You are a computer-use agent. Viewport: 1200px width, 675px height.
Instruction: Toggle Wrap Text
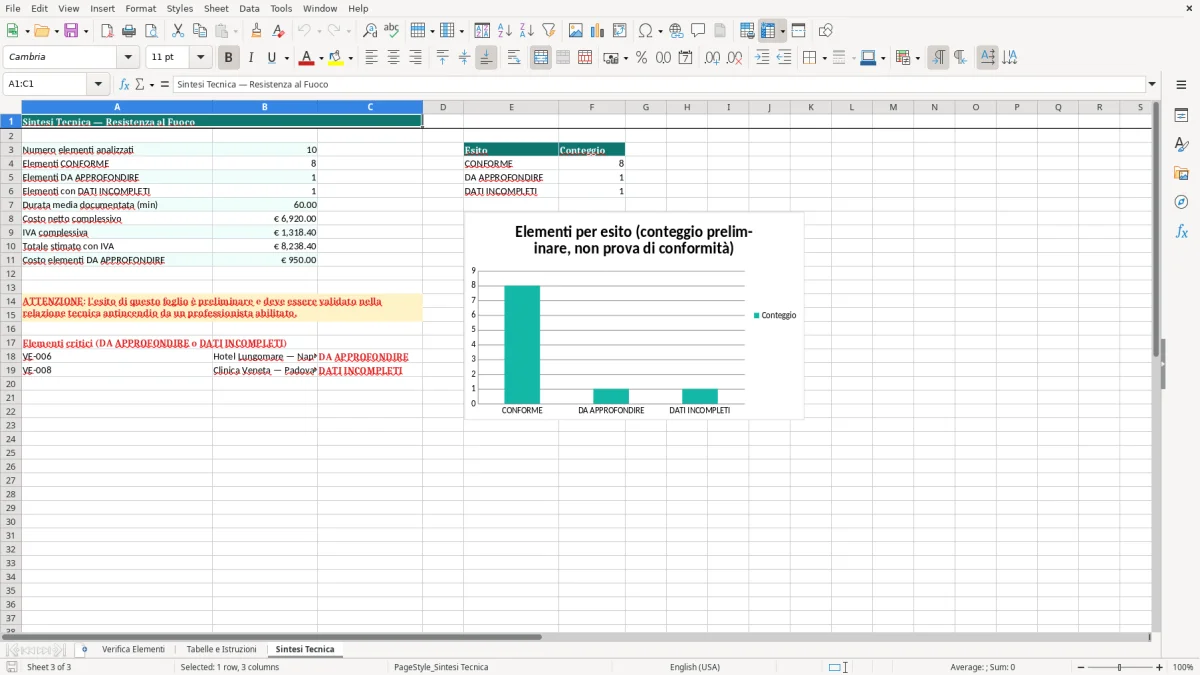point(514,58)
